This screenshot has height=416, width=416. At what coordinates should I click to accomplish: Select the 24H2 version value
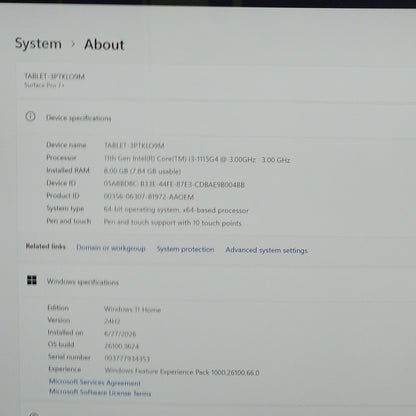pyautogui.click(x=112, y=321)
